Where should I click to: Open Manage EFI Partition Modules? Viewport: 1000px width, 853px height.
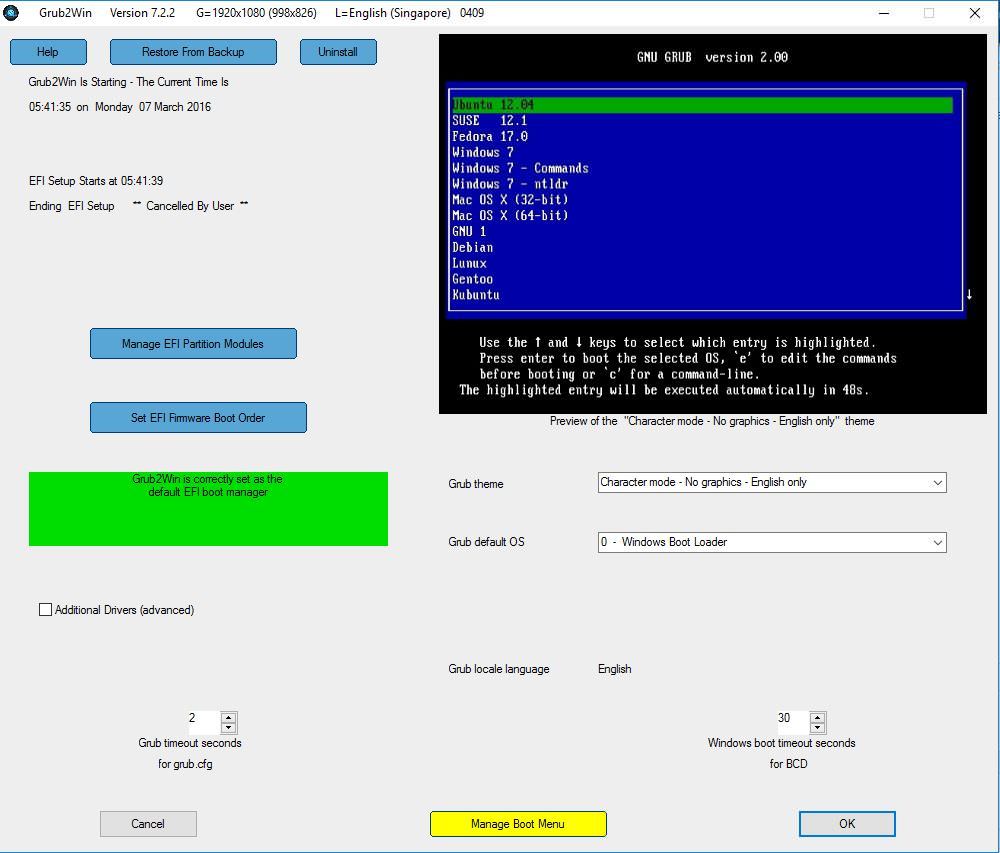[x=193, y=343]
